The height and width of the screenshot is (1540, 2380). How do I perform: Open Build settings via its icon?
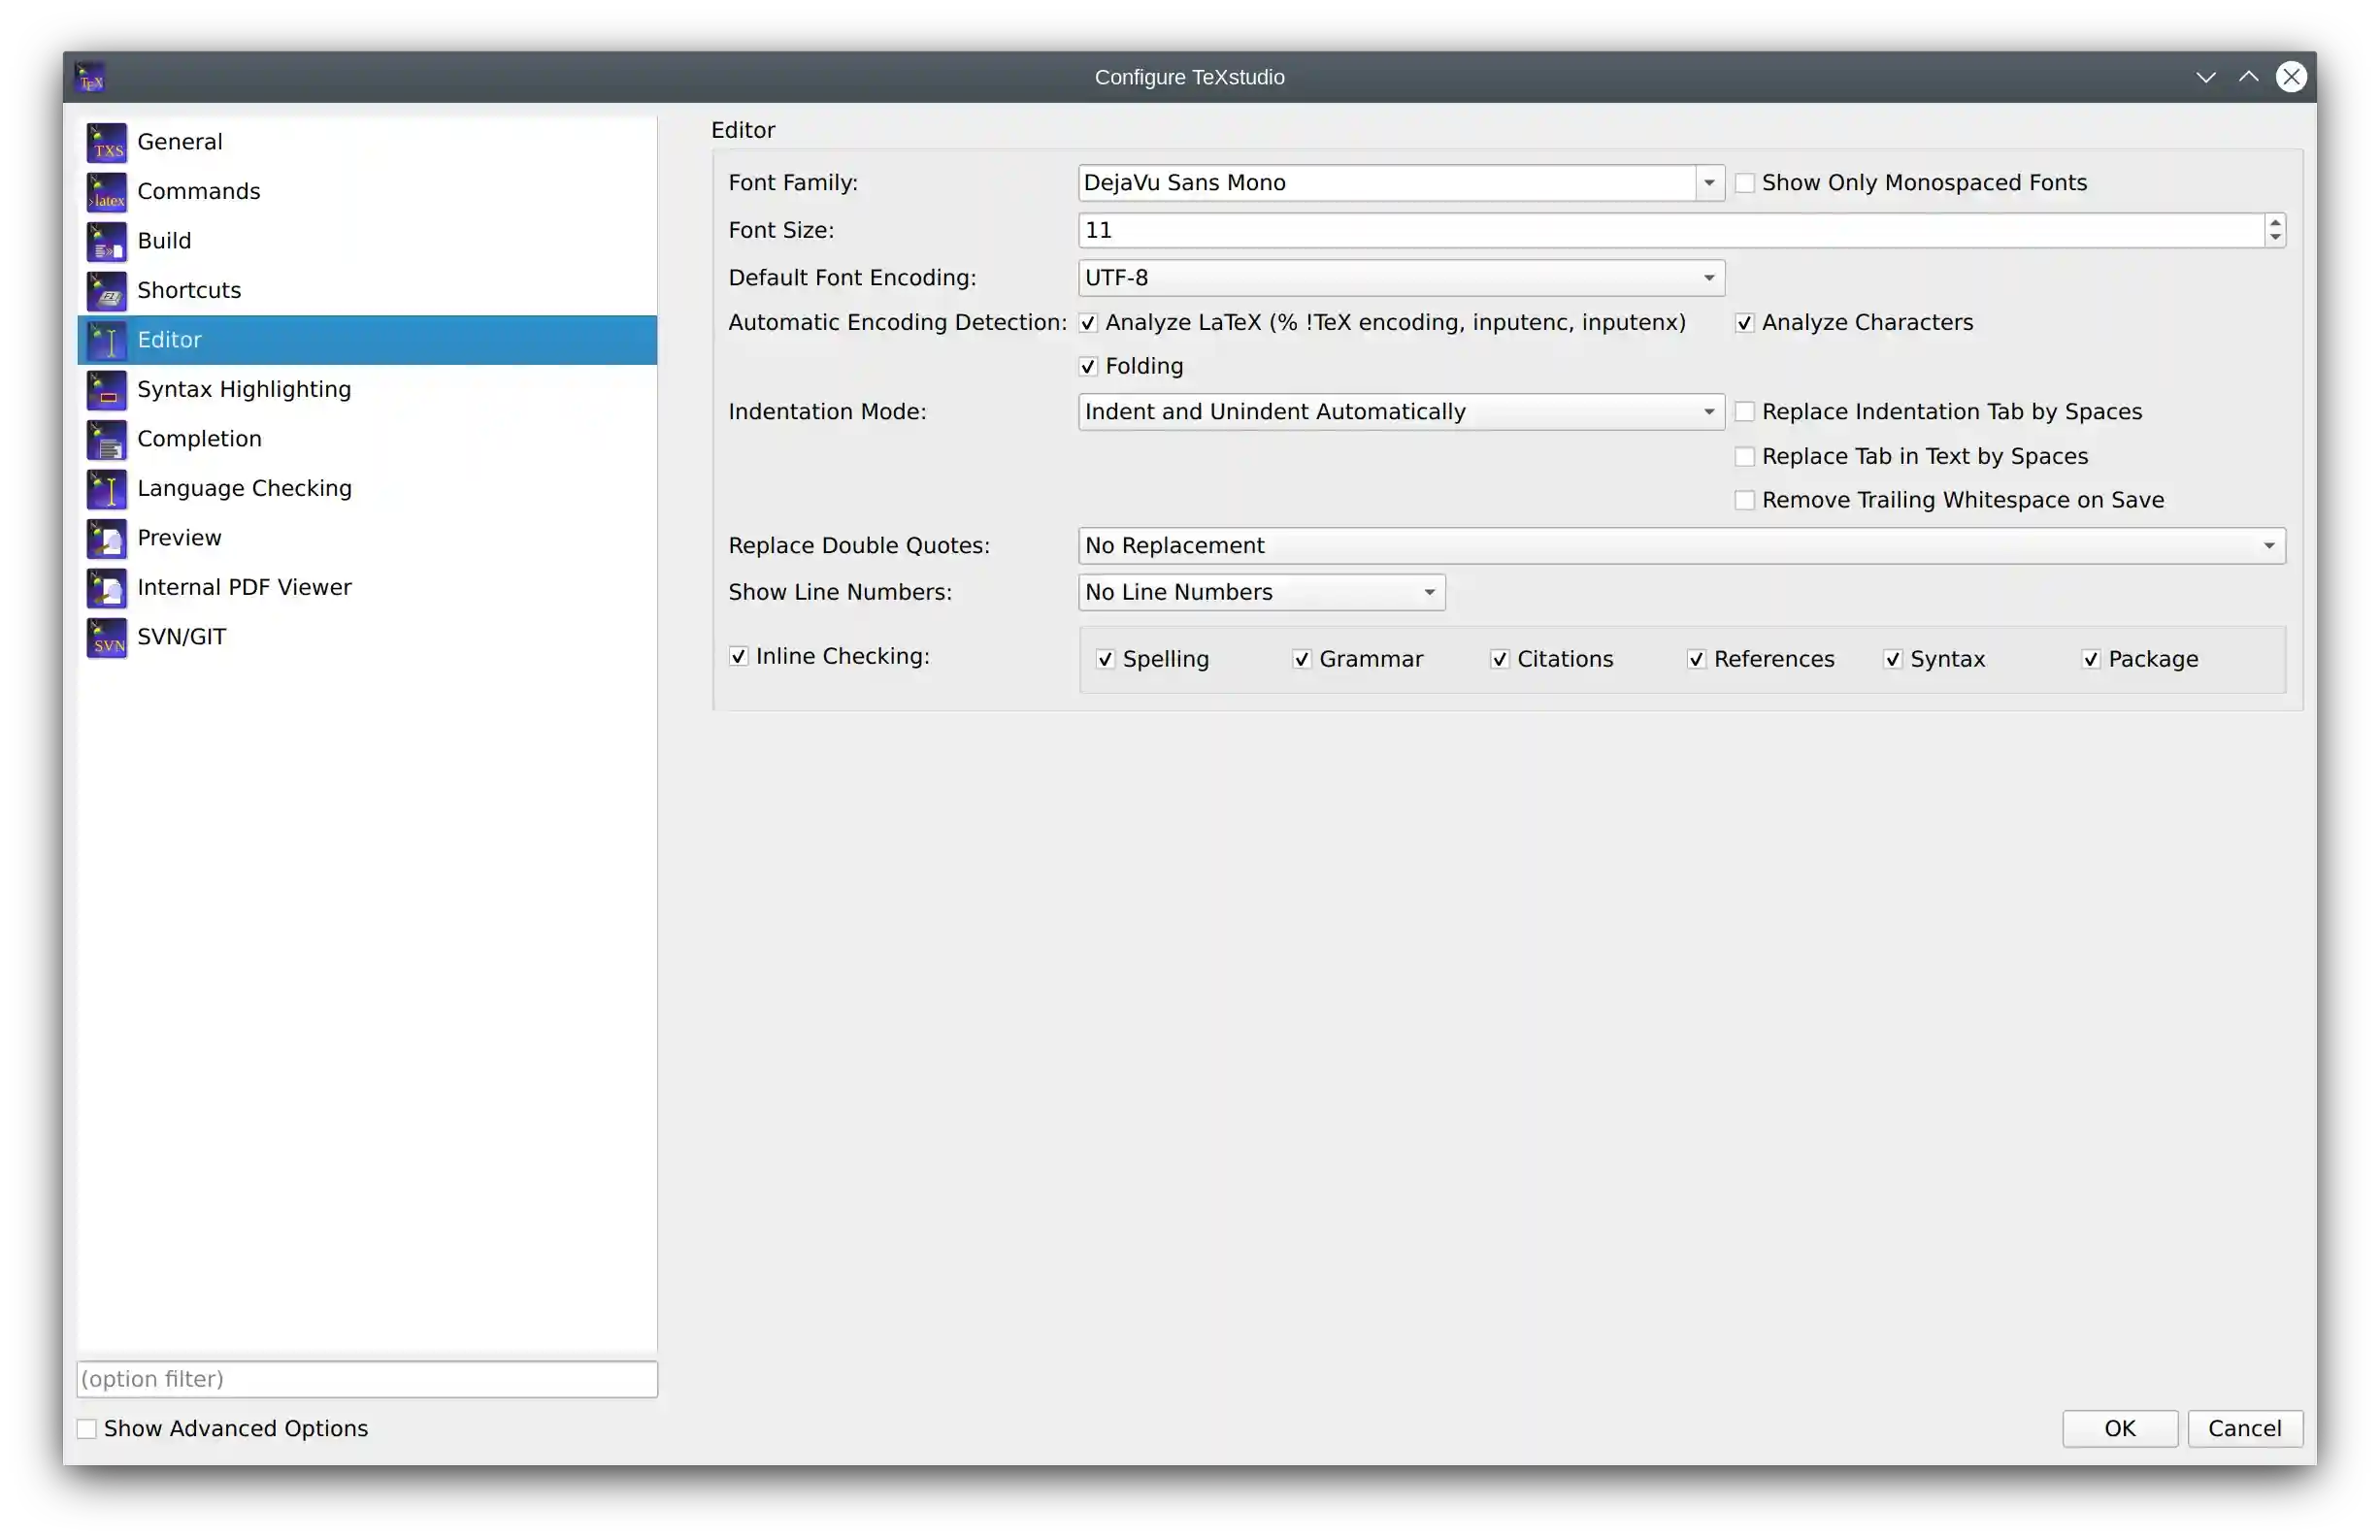(x=106, y=240)
